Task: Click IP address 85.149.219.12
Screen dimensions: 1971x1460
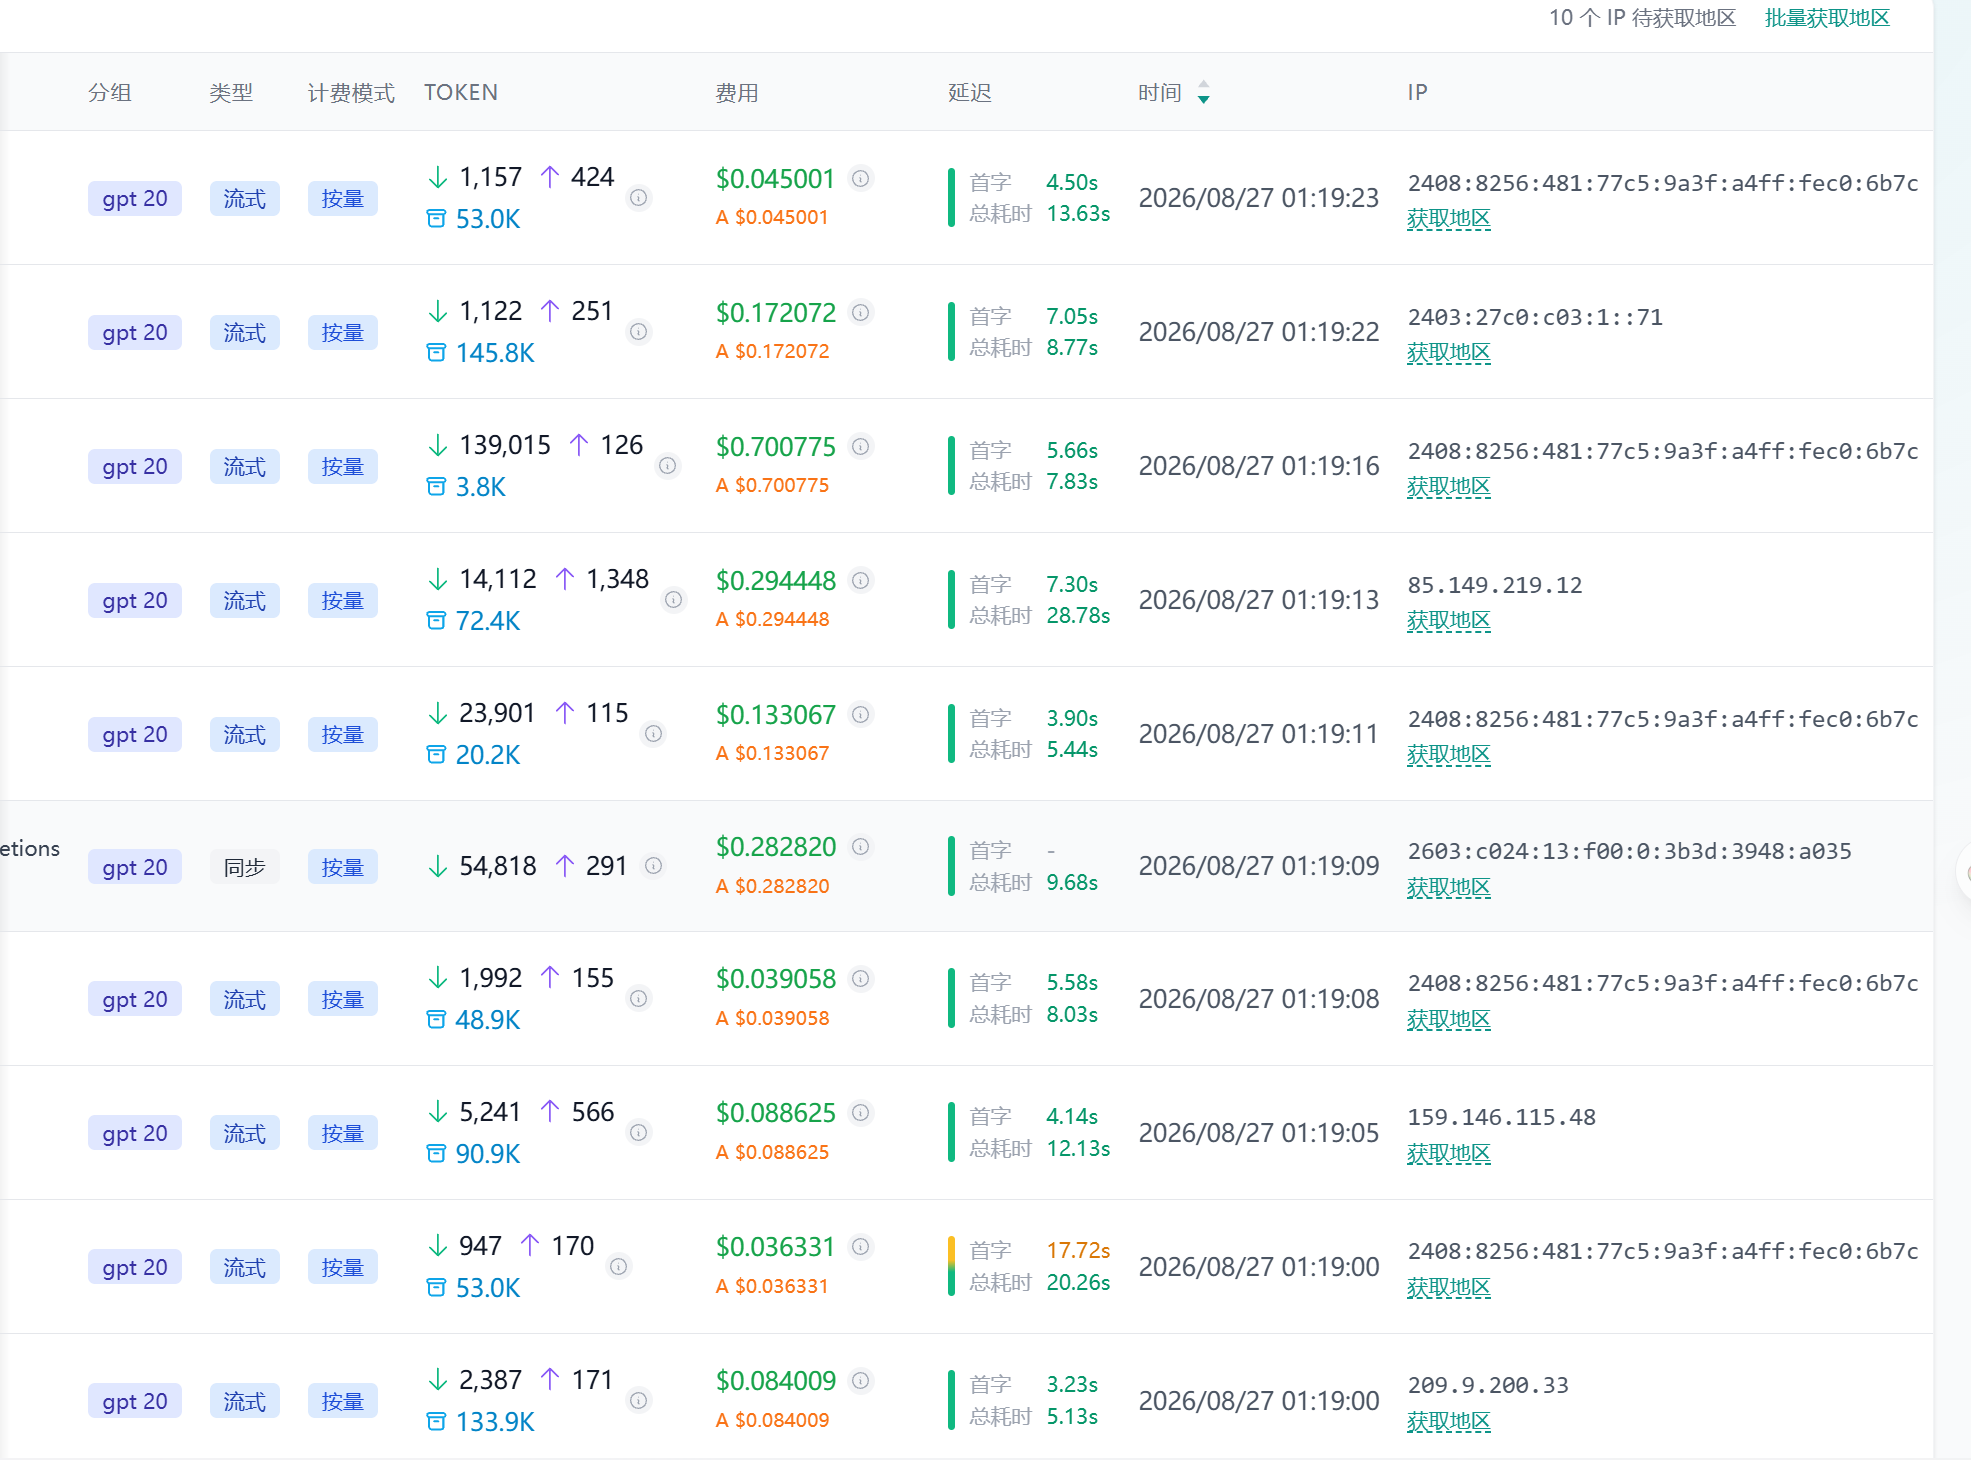Action: (1495, 585)
